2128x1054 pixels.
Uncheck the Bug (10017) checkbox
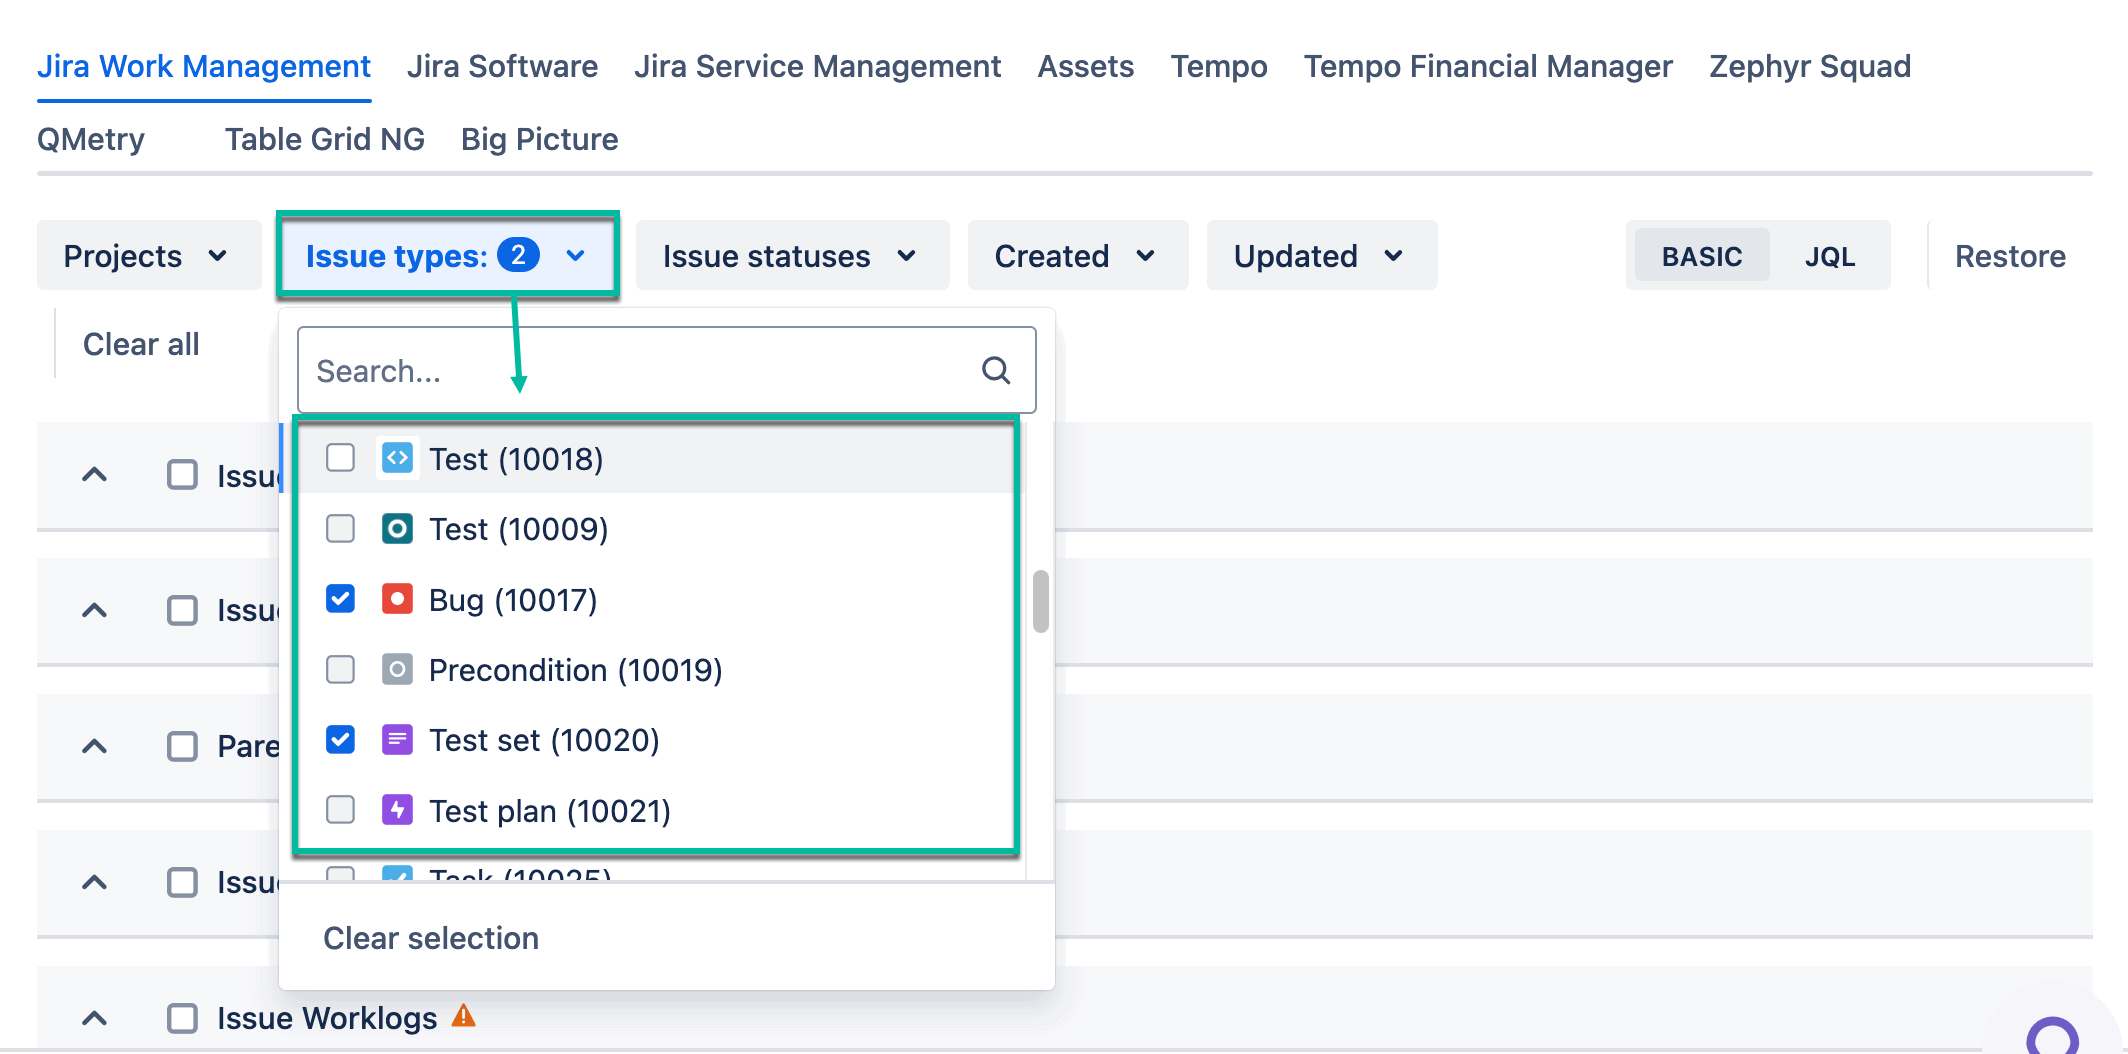340,599
